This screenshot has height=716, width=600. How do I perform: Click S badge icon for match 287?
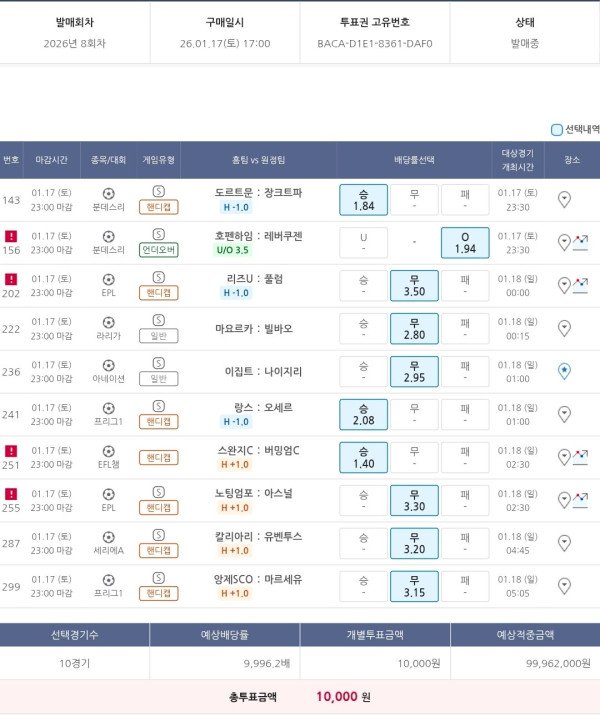(x=158, y=535)
